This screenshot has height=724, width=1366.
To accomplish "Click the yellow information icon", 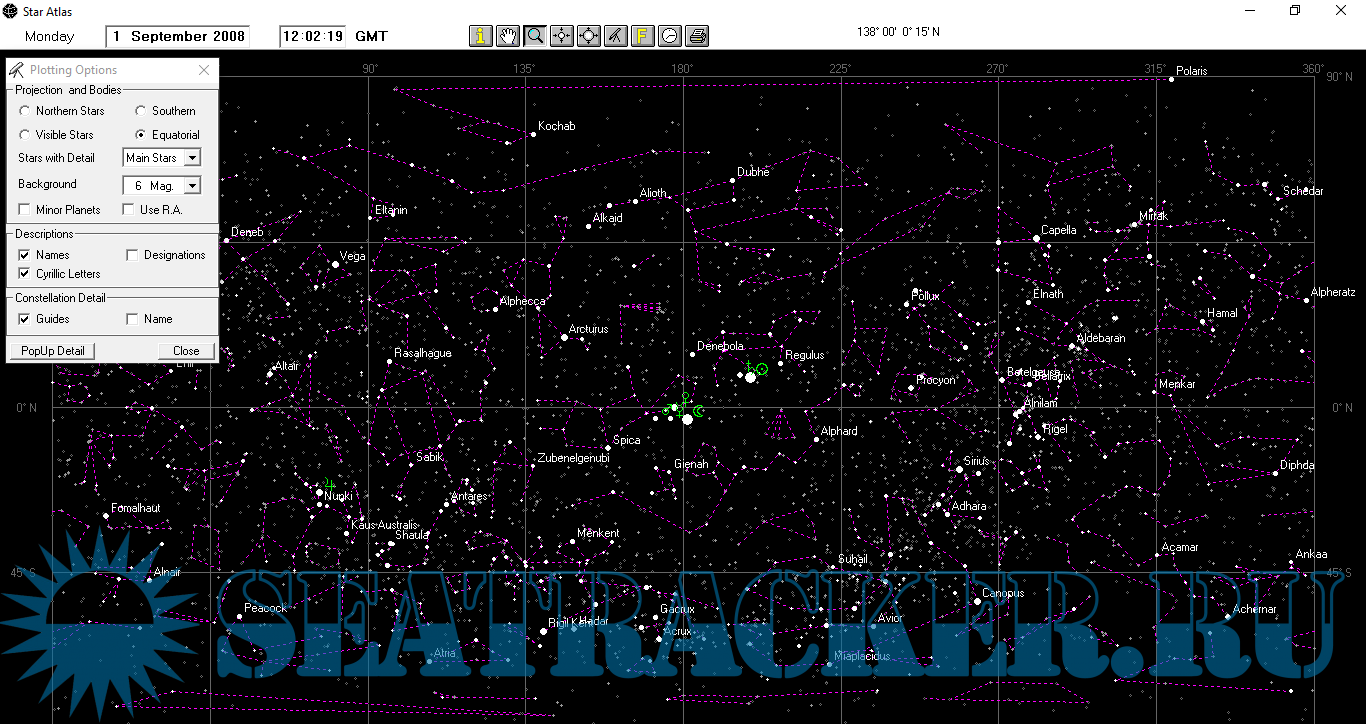I will tap(481, 36).
